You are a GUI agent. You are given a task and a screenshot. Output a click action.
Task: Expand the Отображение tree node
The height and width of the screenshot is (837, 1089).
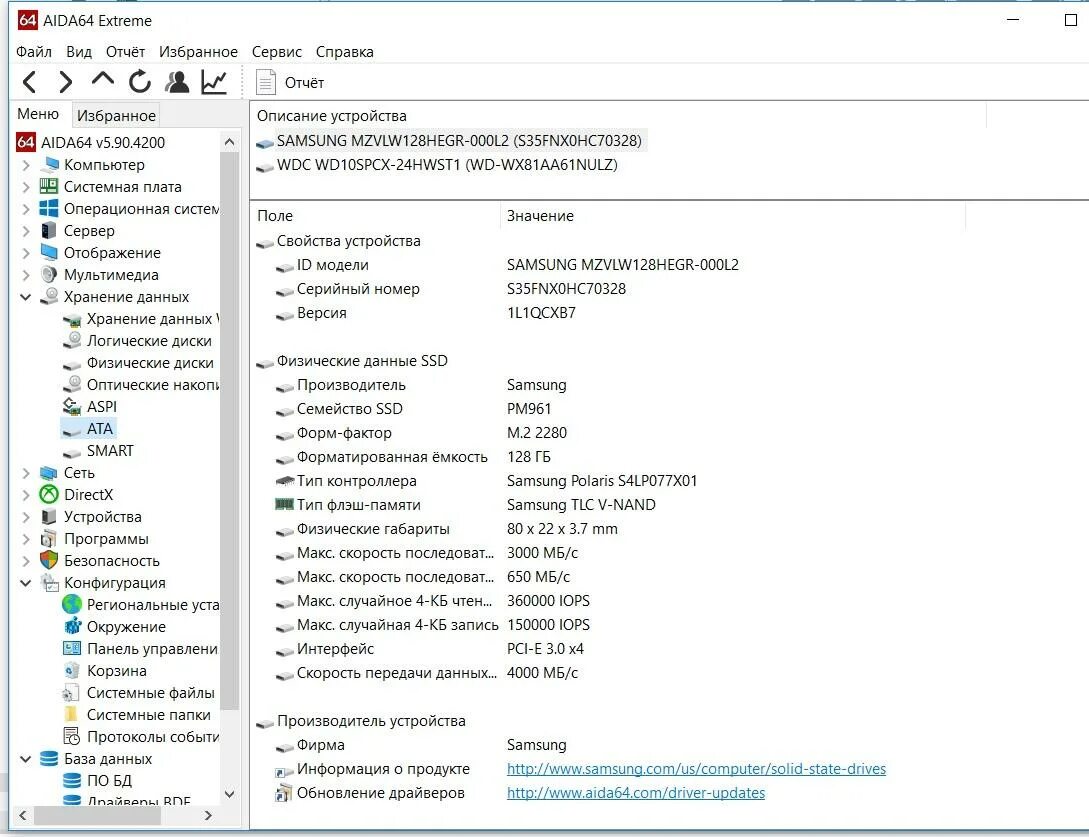click(x=26, y=254)
